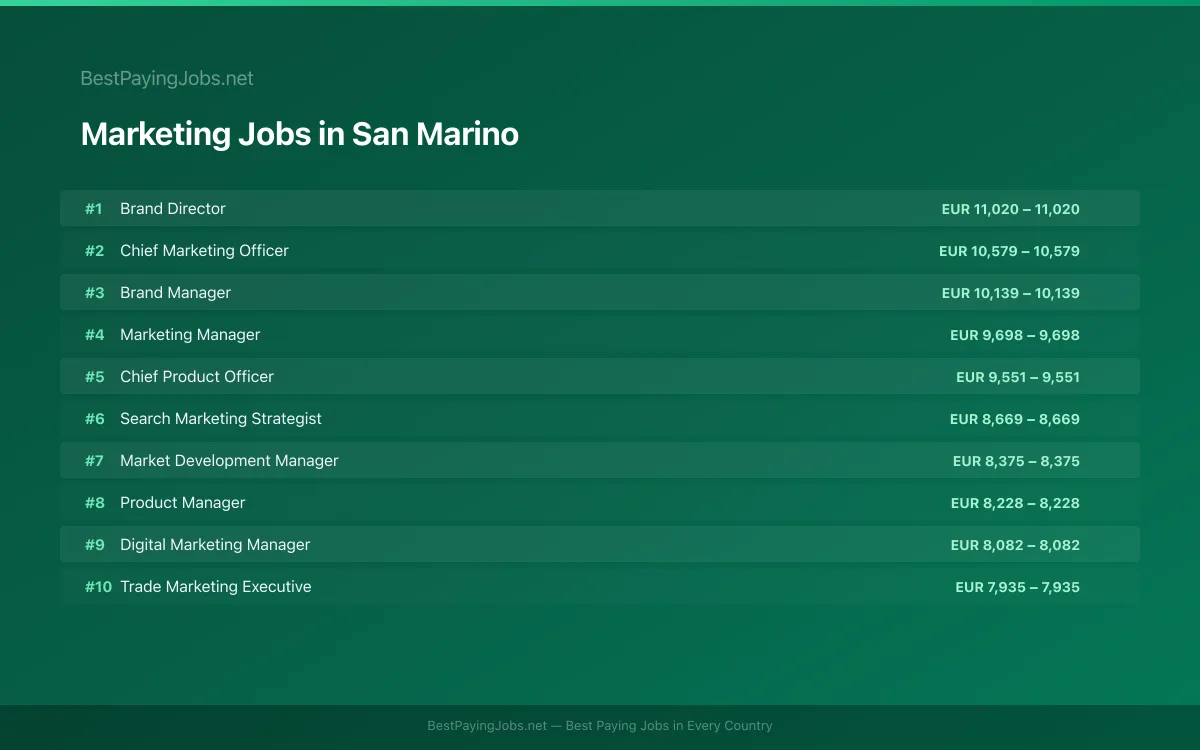Click the #10 rank number
1200x750 pixels.
(x=98, y=587)
